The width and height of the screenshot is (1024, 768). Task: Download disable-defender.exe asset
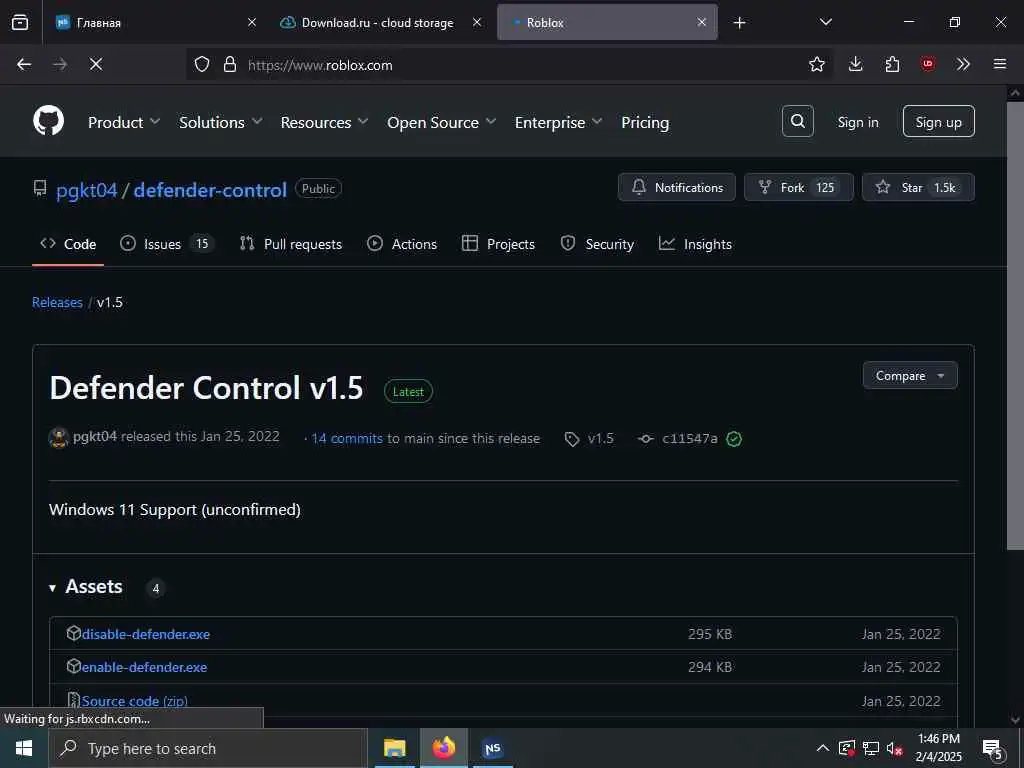146,634
